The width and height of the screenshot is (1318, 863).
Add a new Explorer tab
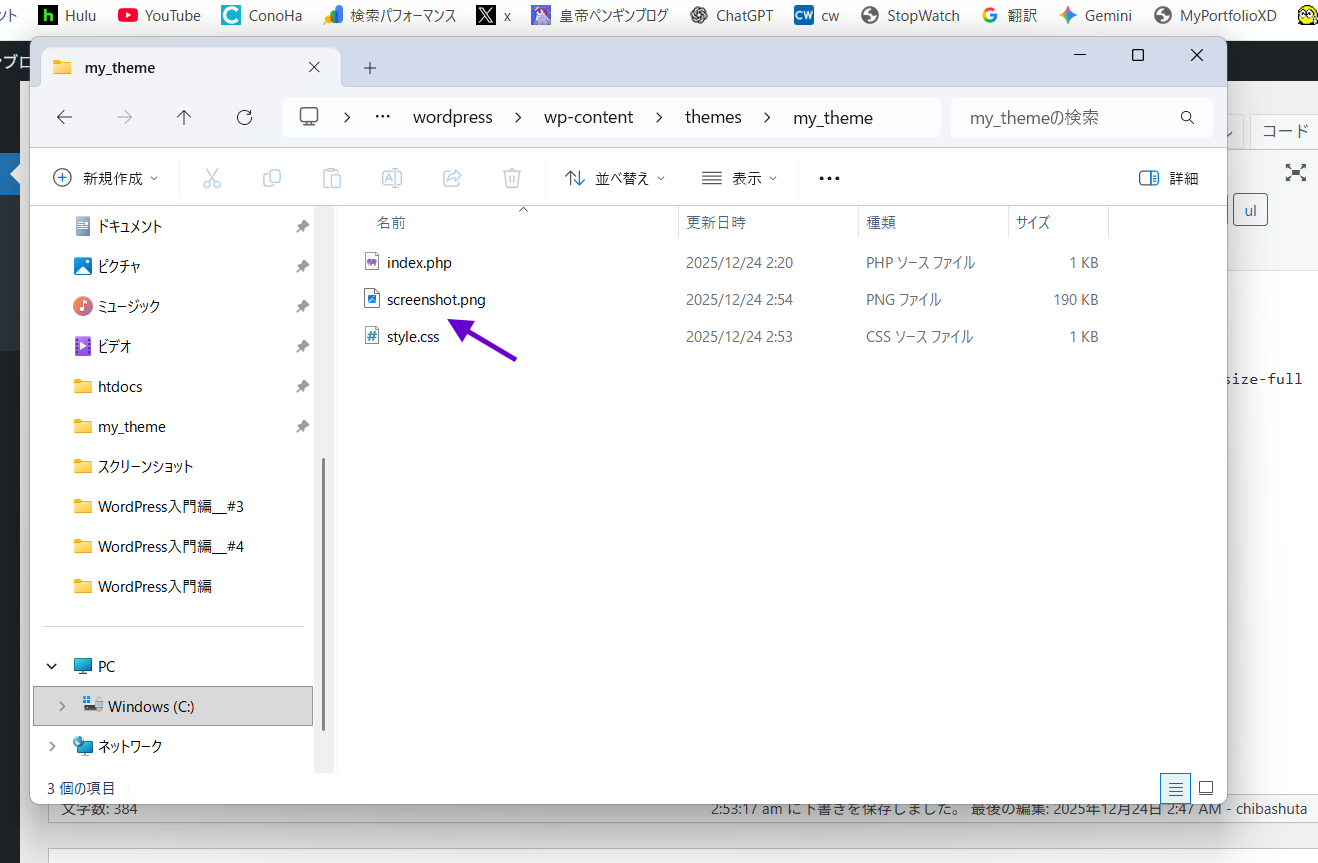pyautogui.click(x=370, y=68)
